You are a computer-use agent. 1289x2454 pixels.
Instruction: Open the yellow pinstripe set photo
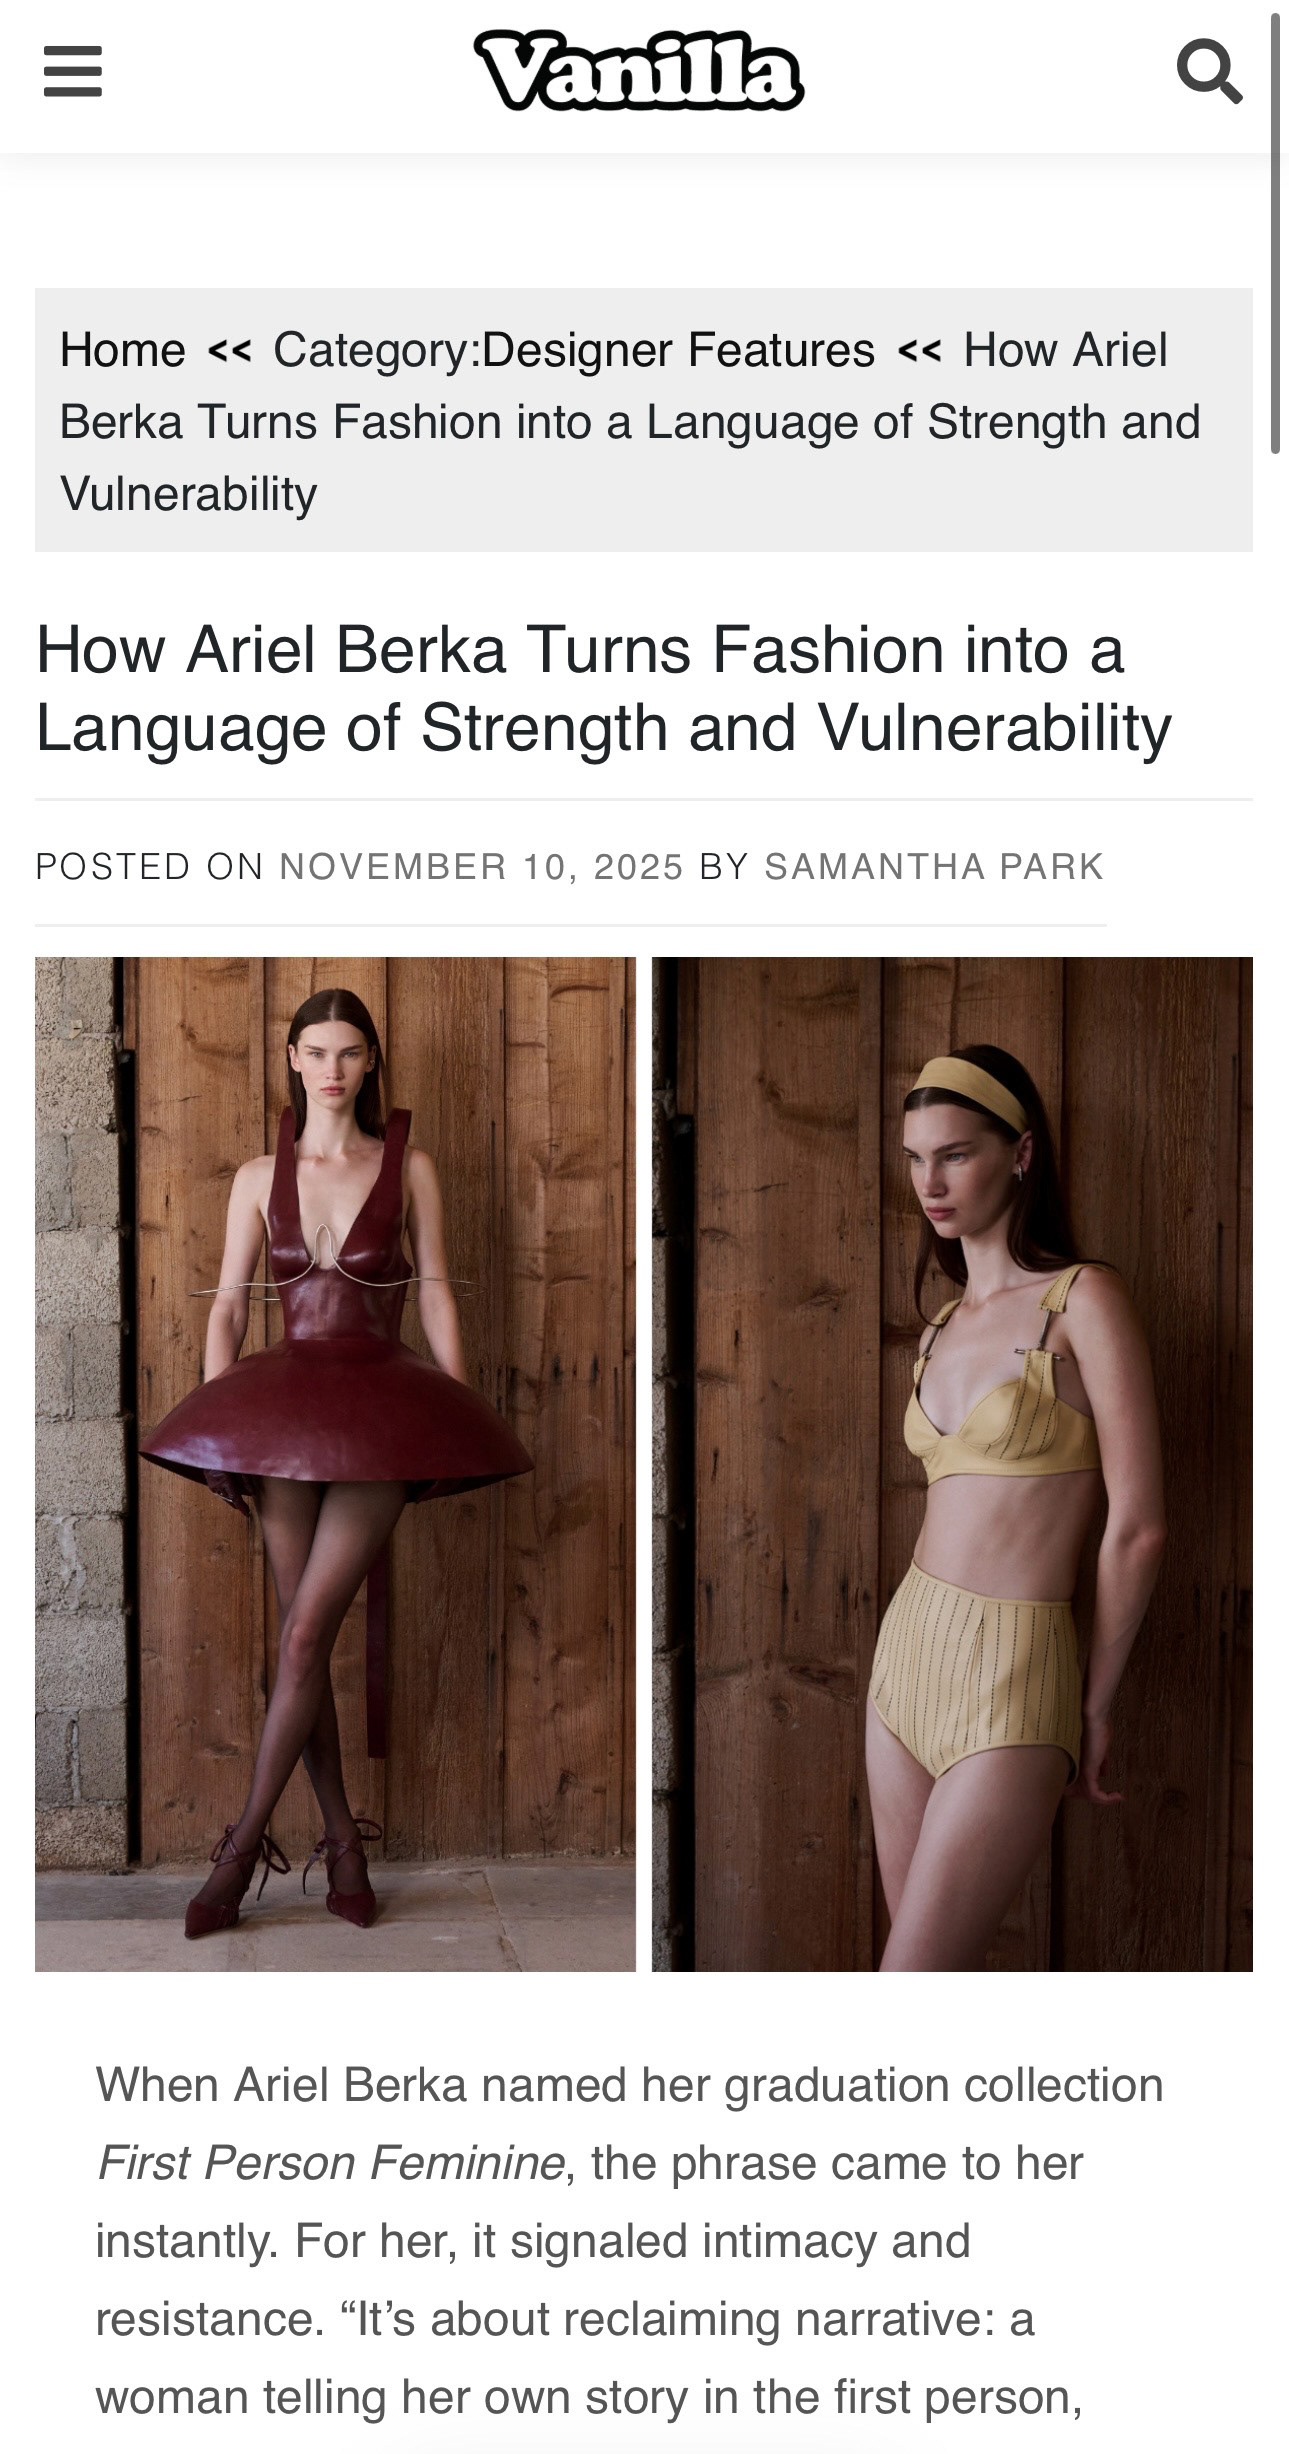pyautogui.click(x=952, y=1464)
